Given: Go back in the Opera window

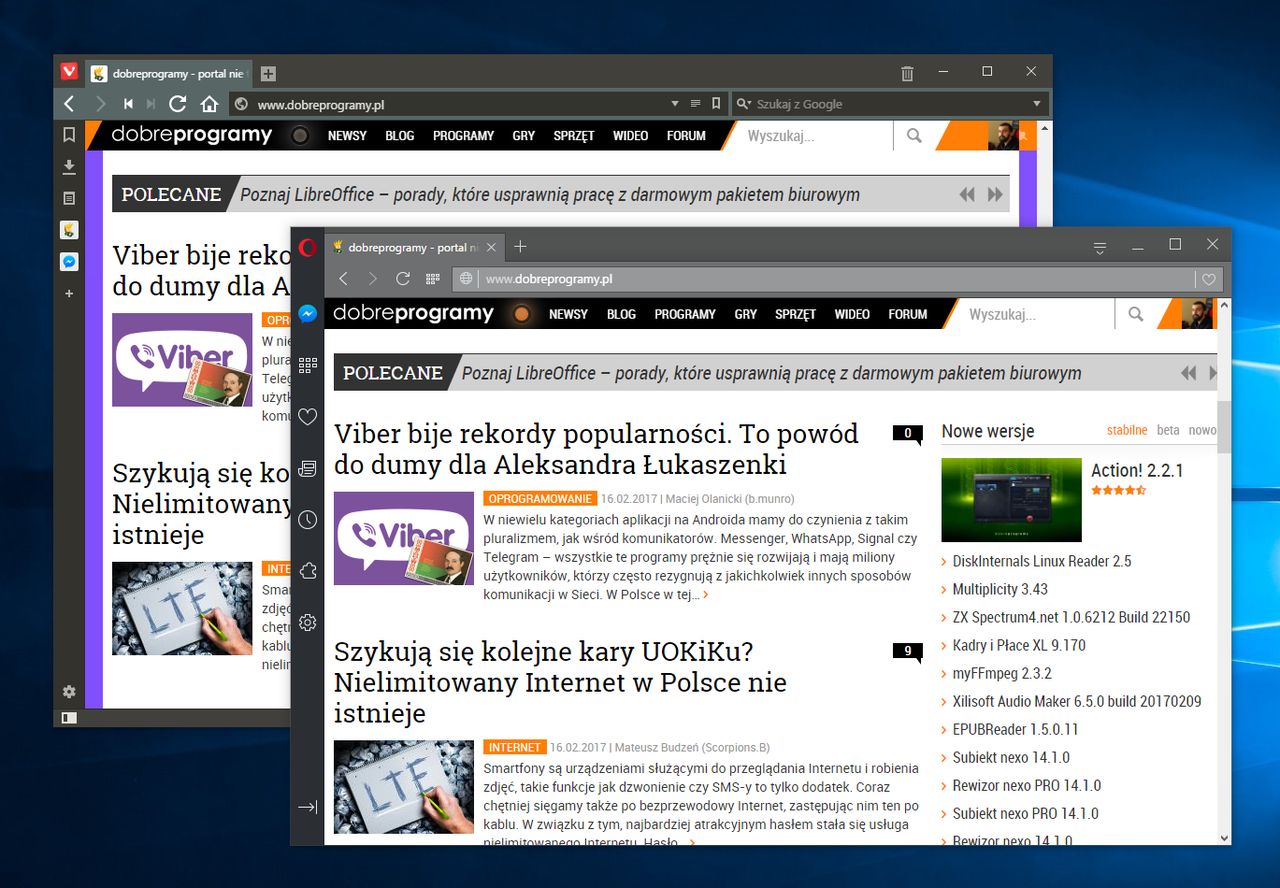Looking at the screenshot, I should (344, 279).
